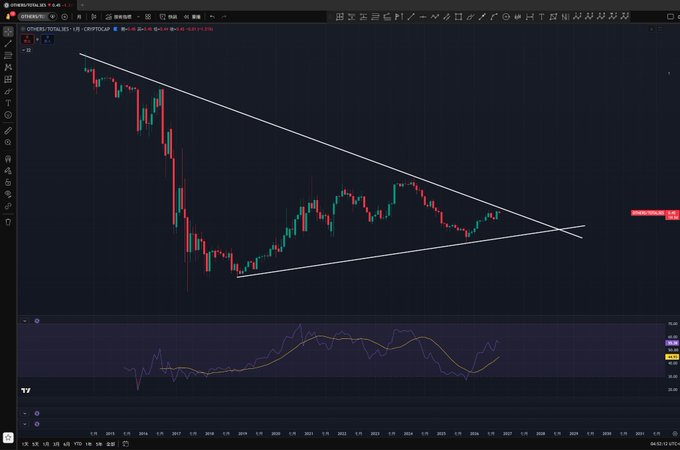Collapse the RSI indicator pane arrow
This screenshot has width=680, height=450.
25,321
